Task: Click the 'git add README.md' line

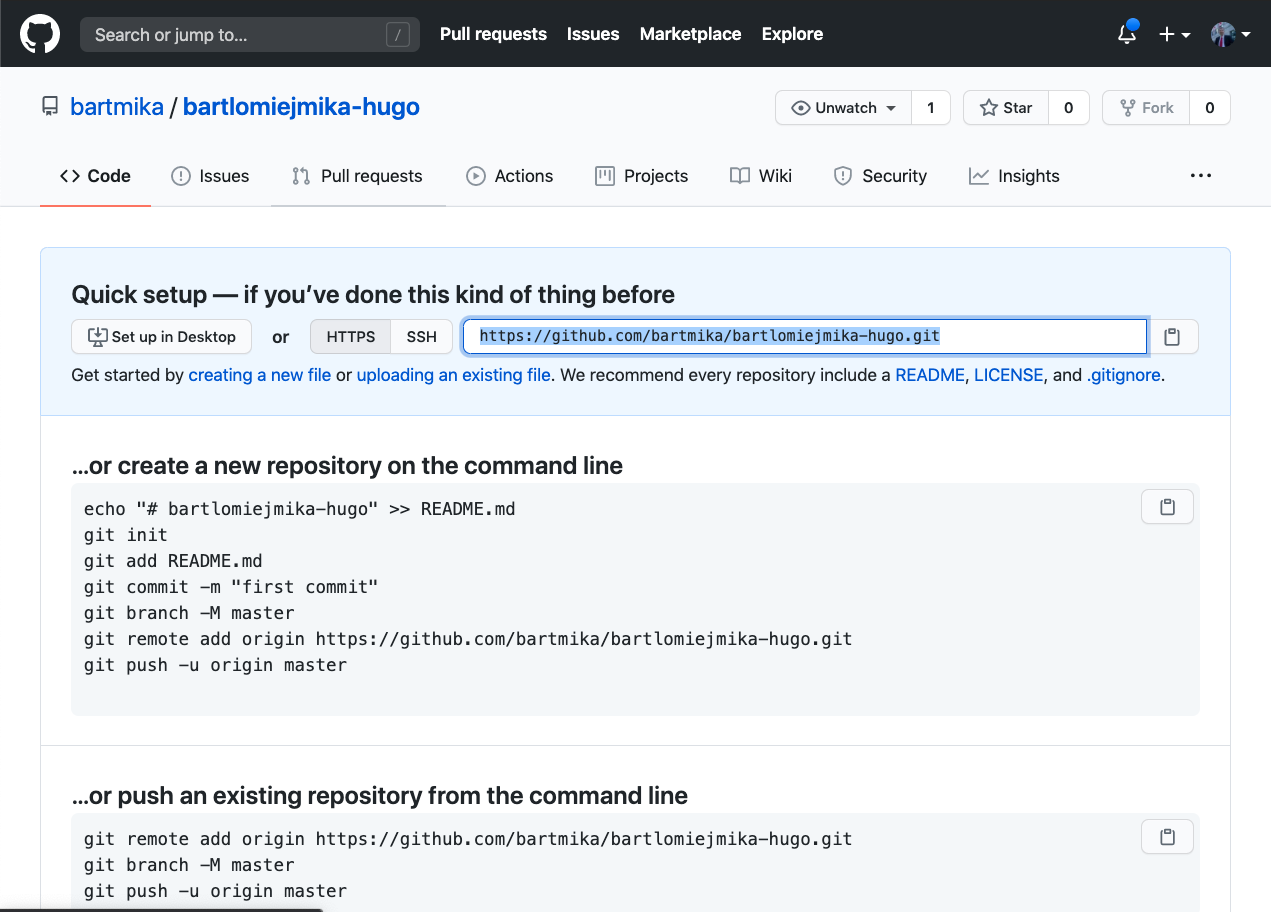Action: 173,561
